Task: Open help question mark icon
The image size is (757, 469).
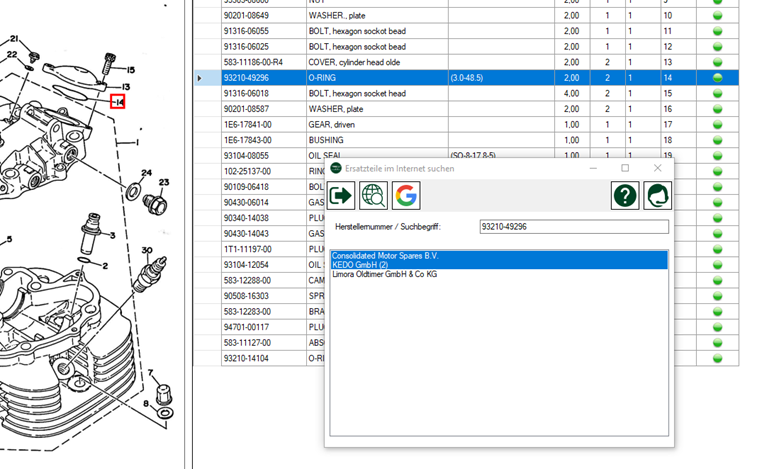Action: click(x=625, y=196)
